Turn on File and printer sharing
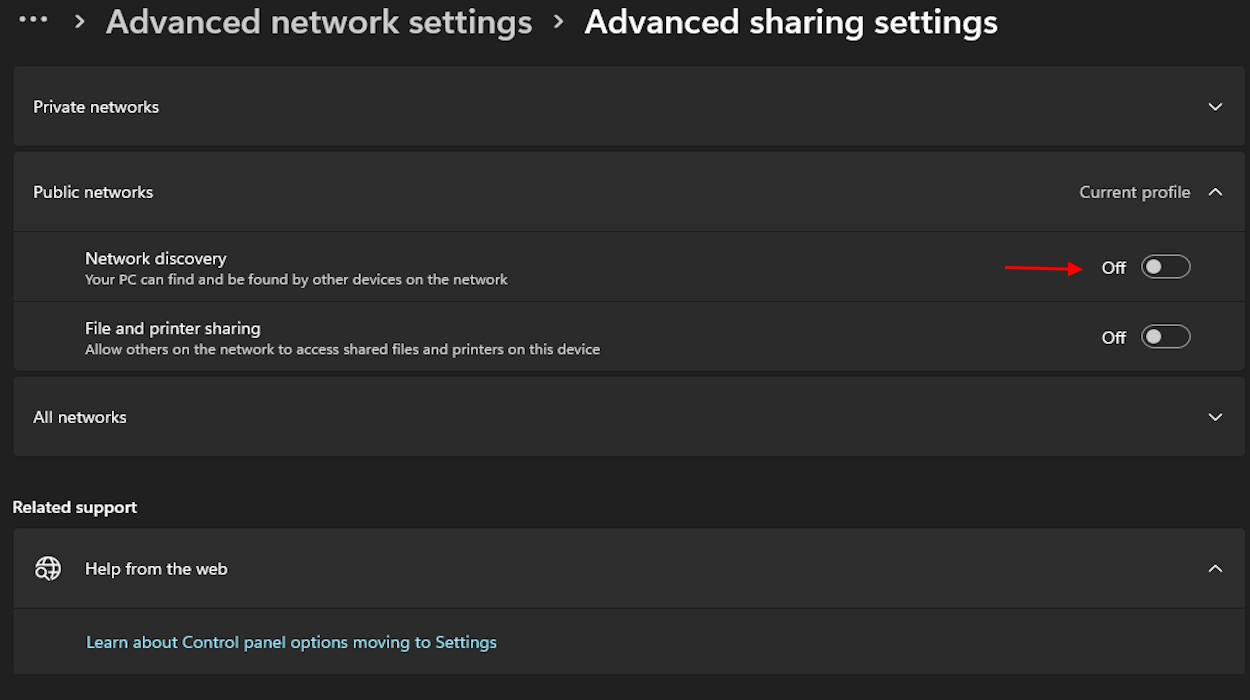Image resolution: width=1250 pixels, height=700 pixels. (x=1165, y=336)
